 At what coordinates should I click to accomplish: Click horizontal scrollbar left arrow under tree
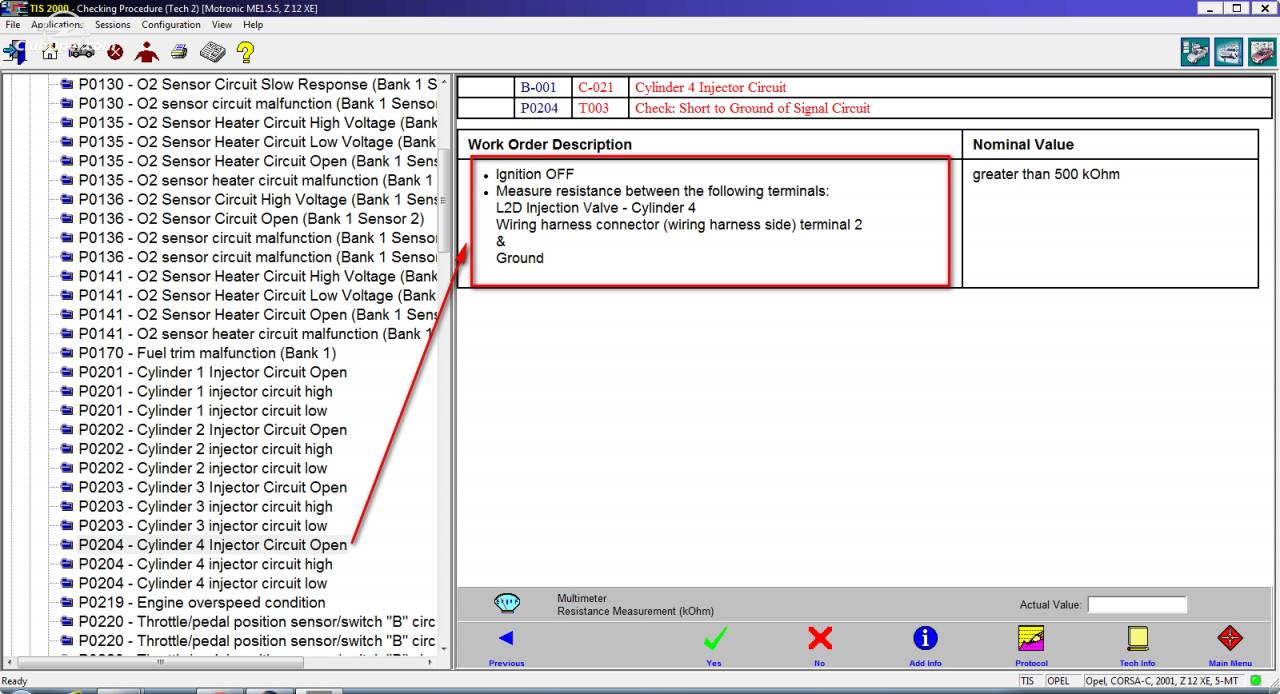coord(9,662)
